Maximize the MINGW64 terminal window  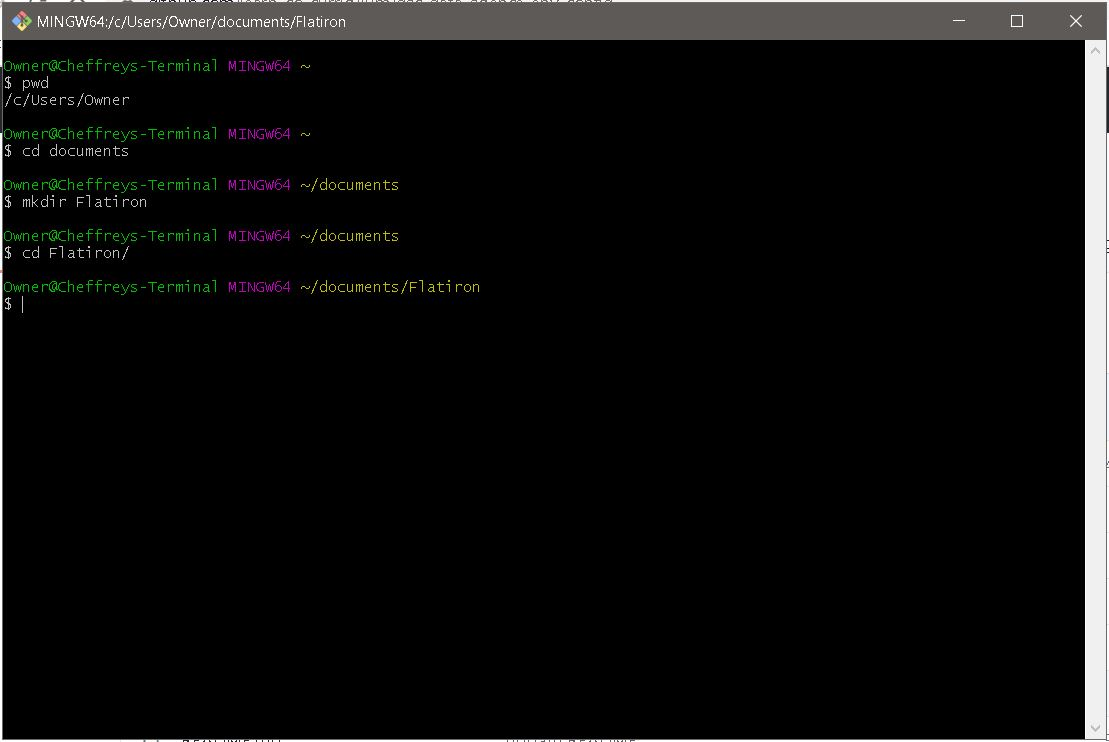tap(1016, 21)
